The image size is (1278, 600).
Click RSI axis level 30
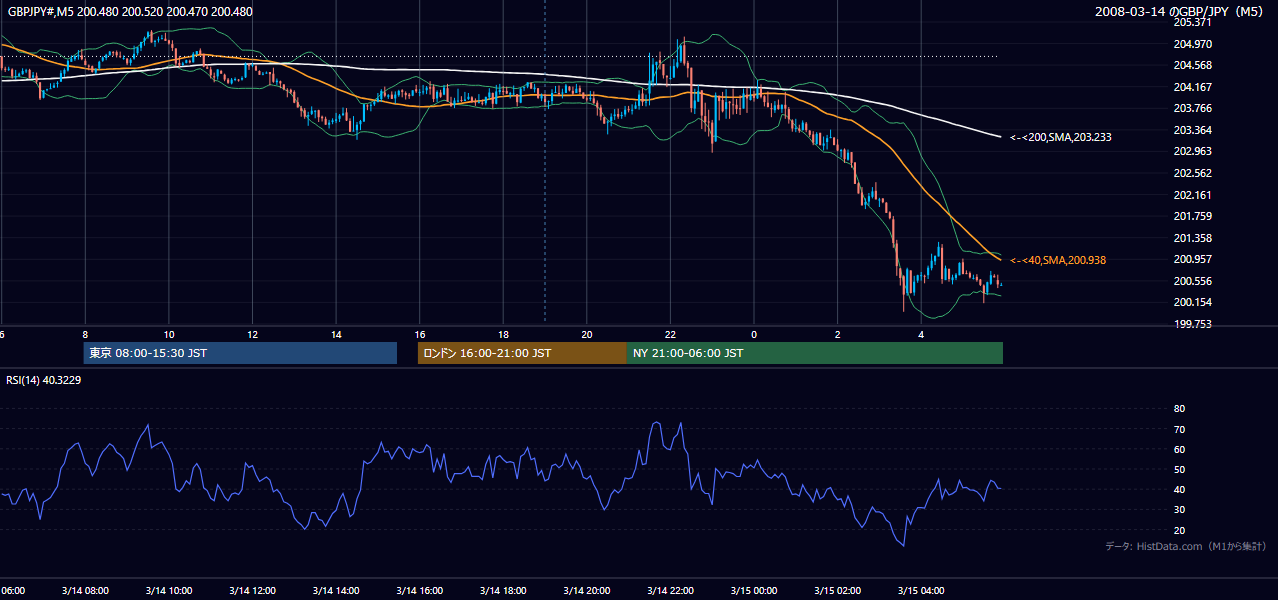click(x=1179, y=510)
